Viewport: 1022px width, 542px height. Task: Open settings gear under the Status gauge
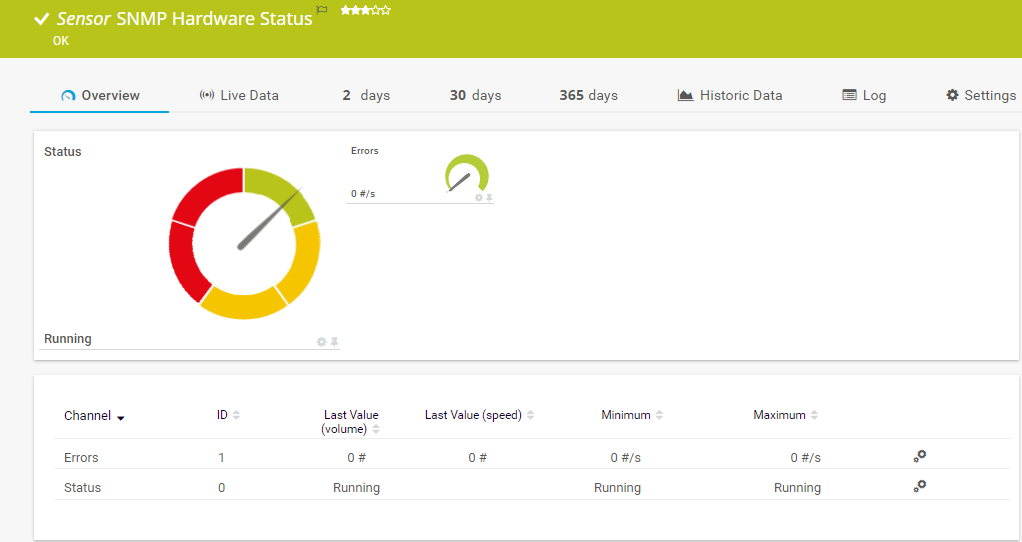click(321, 342)
